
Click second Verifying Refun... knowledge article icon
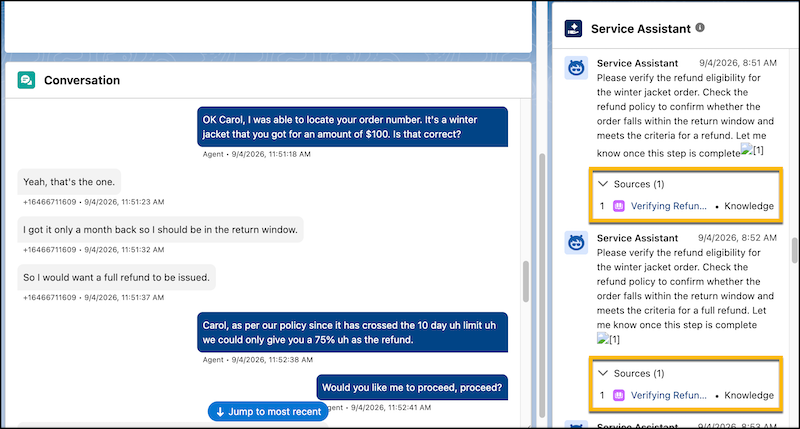(x=618, y=395)
